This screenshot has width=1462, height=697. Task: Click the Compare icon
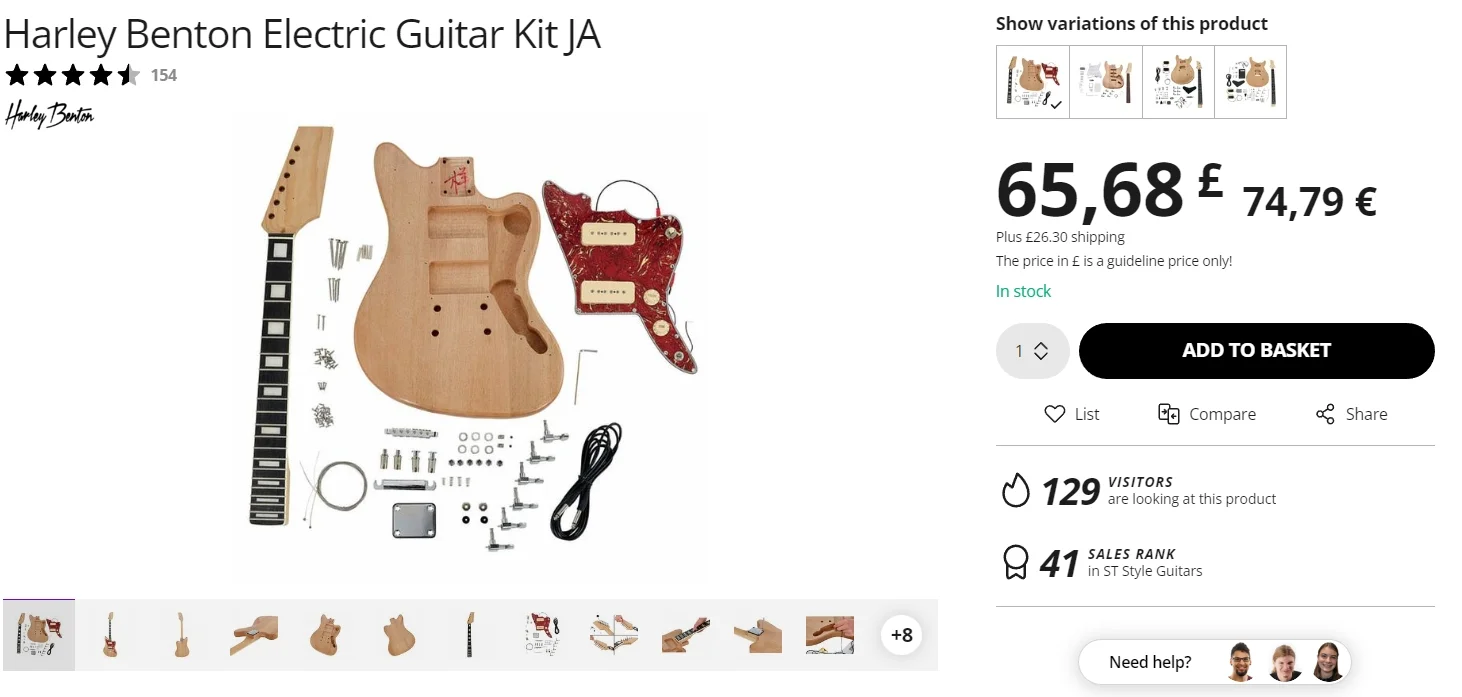click(1168, 414)
